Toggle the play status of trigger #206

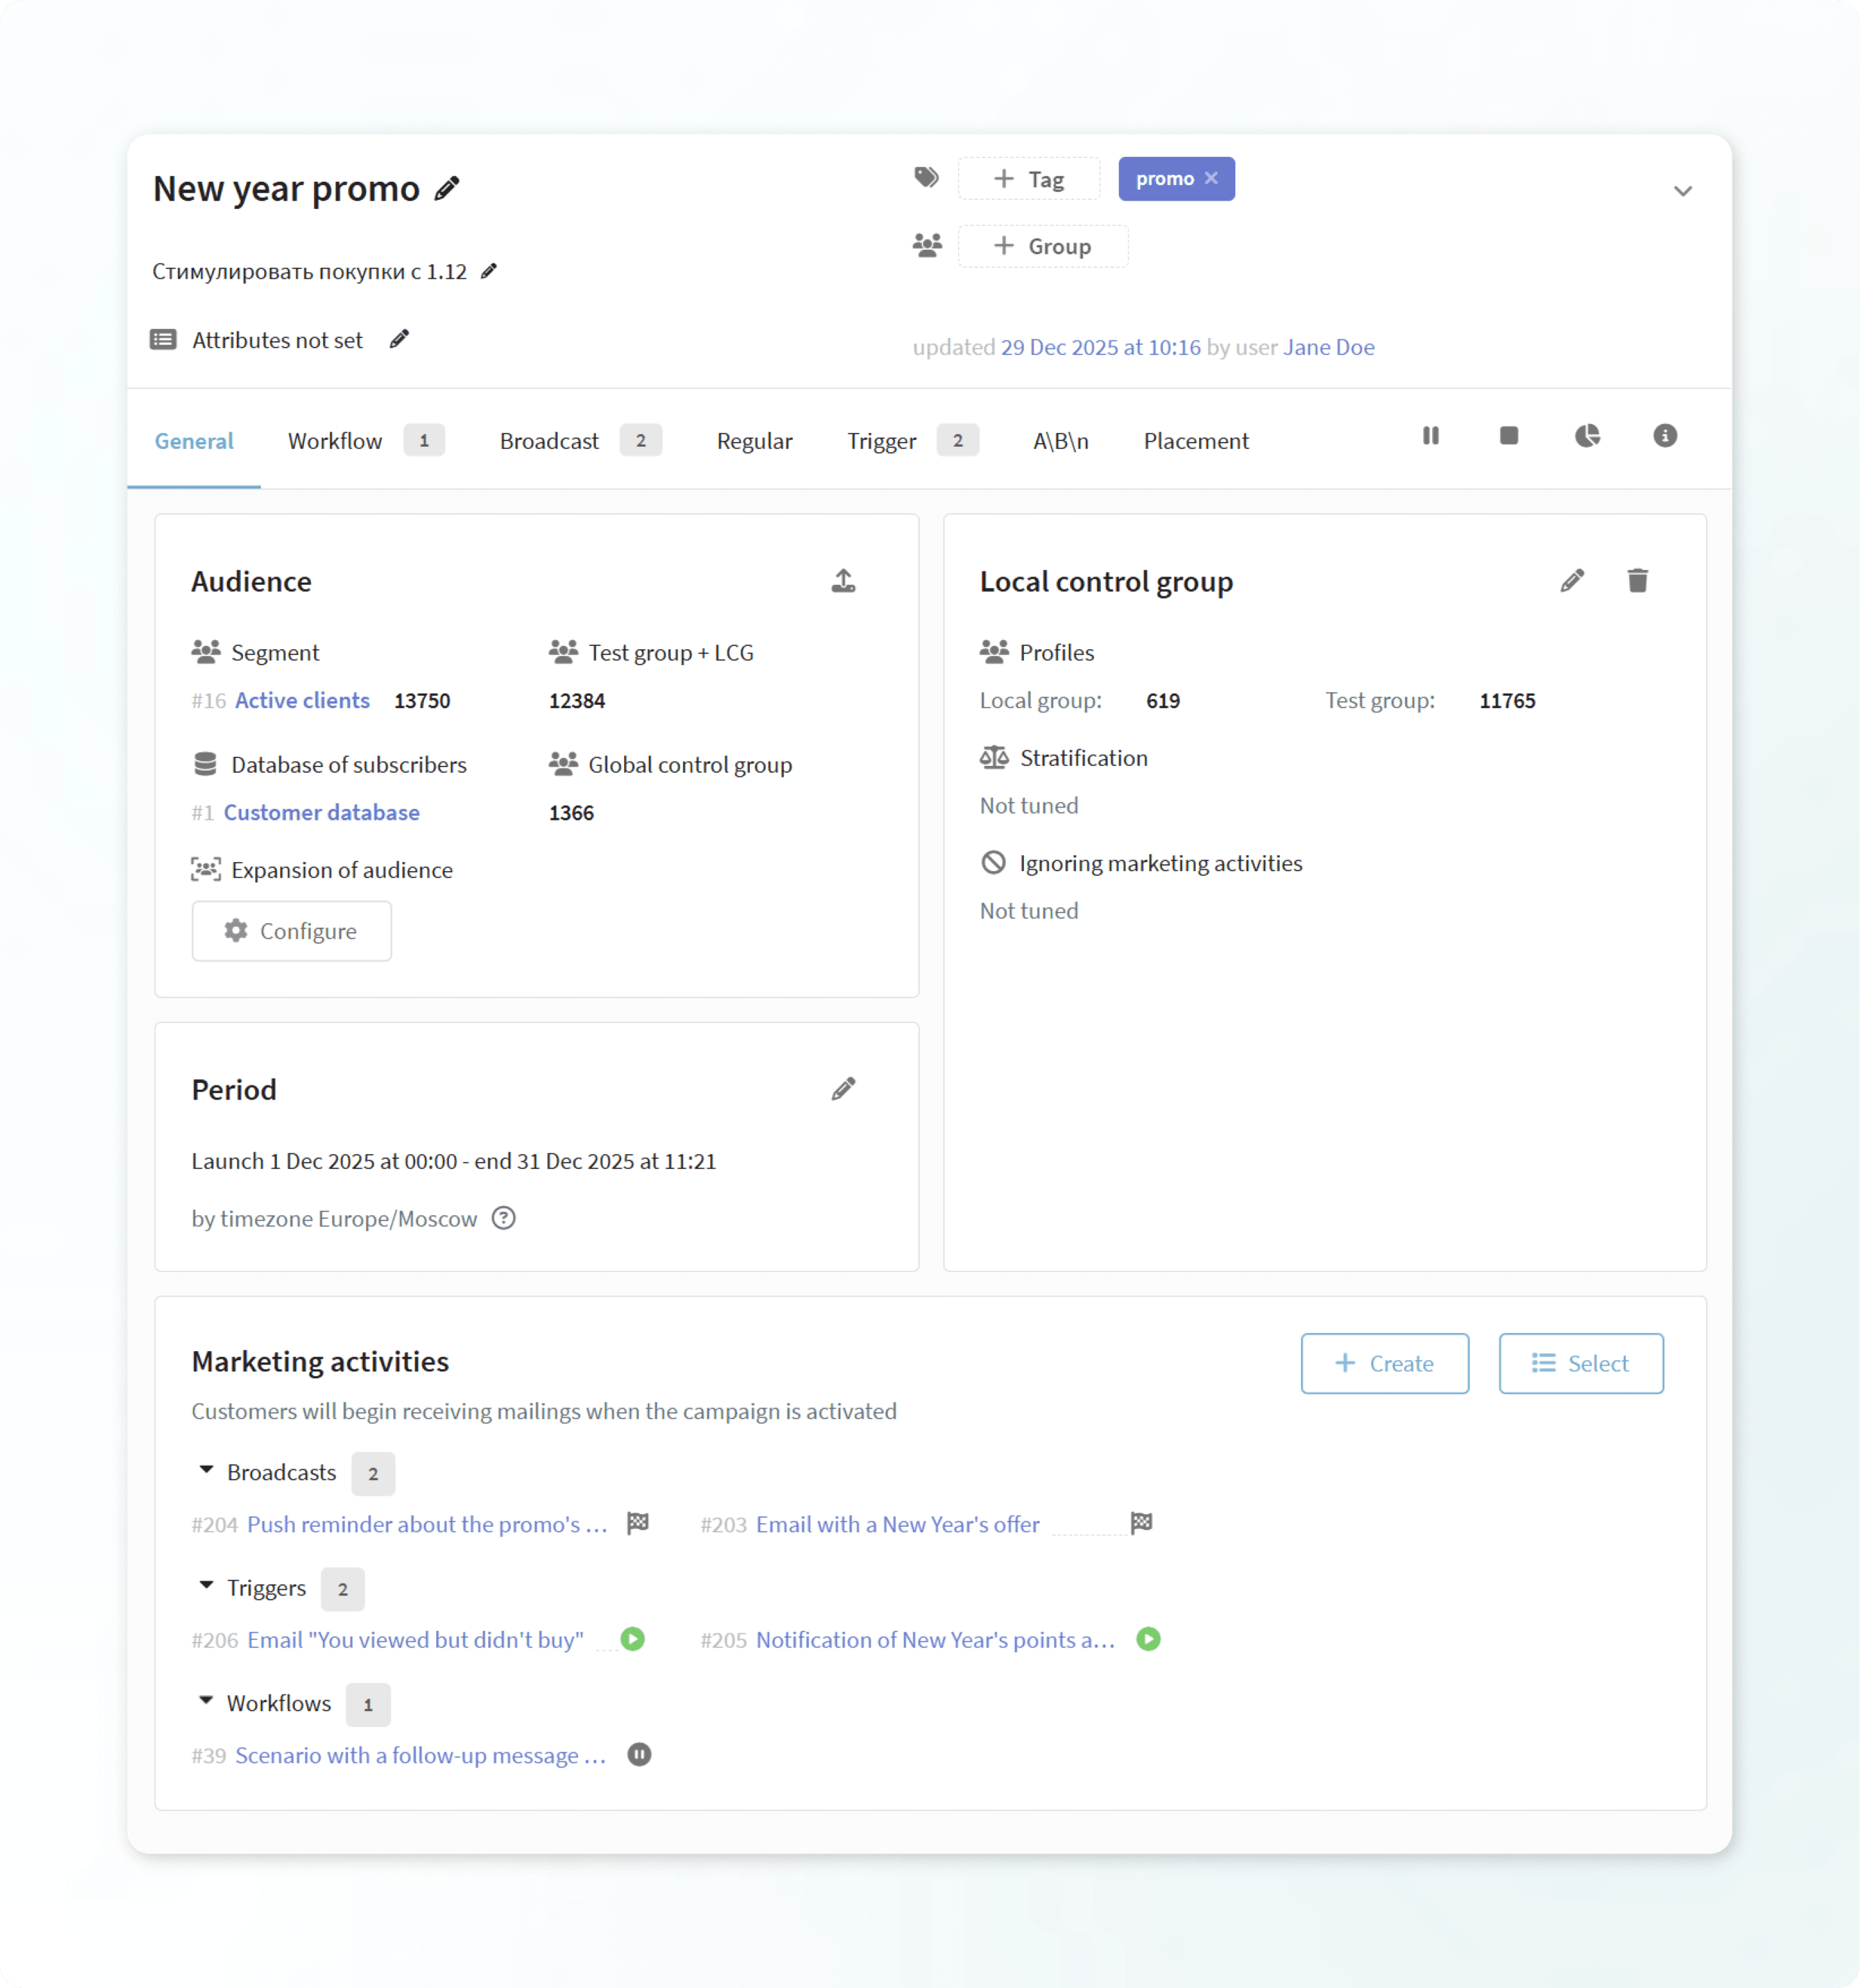pos(632,1639)
